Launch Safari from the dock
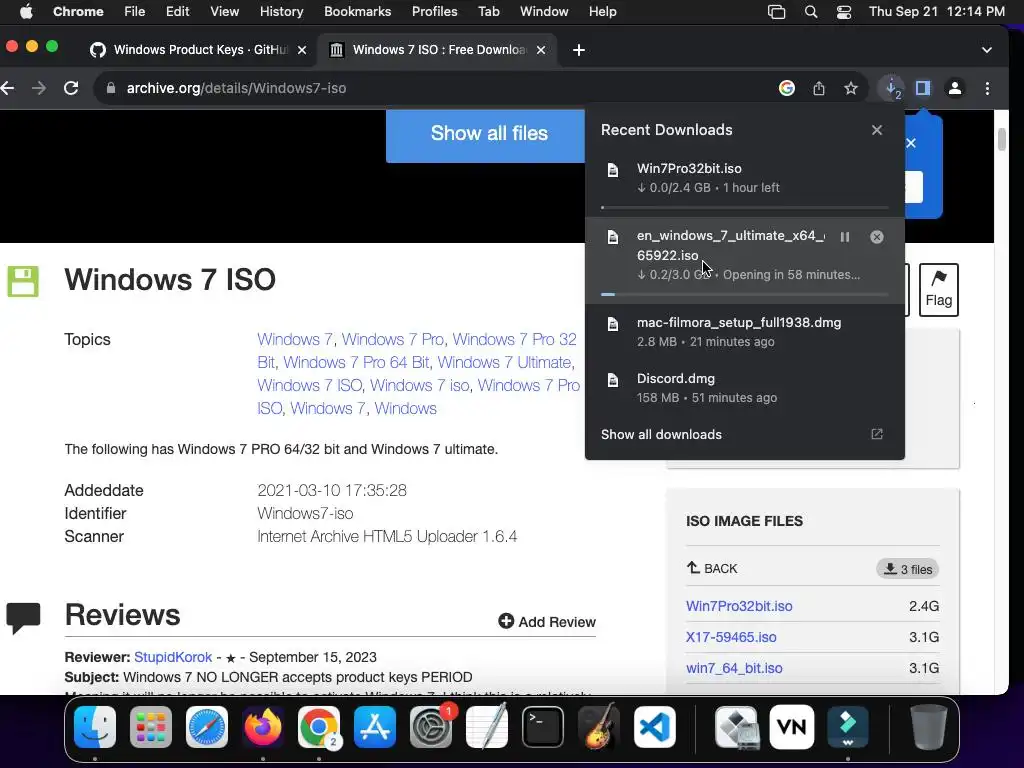Viewport: 1024px width, 768px height. pos(207,727)
